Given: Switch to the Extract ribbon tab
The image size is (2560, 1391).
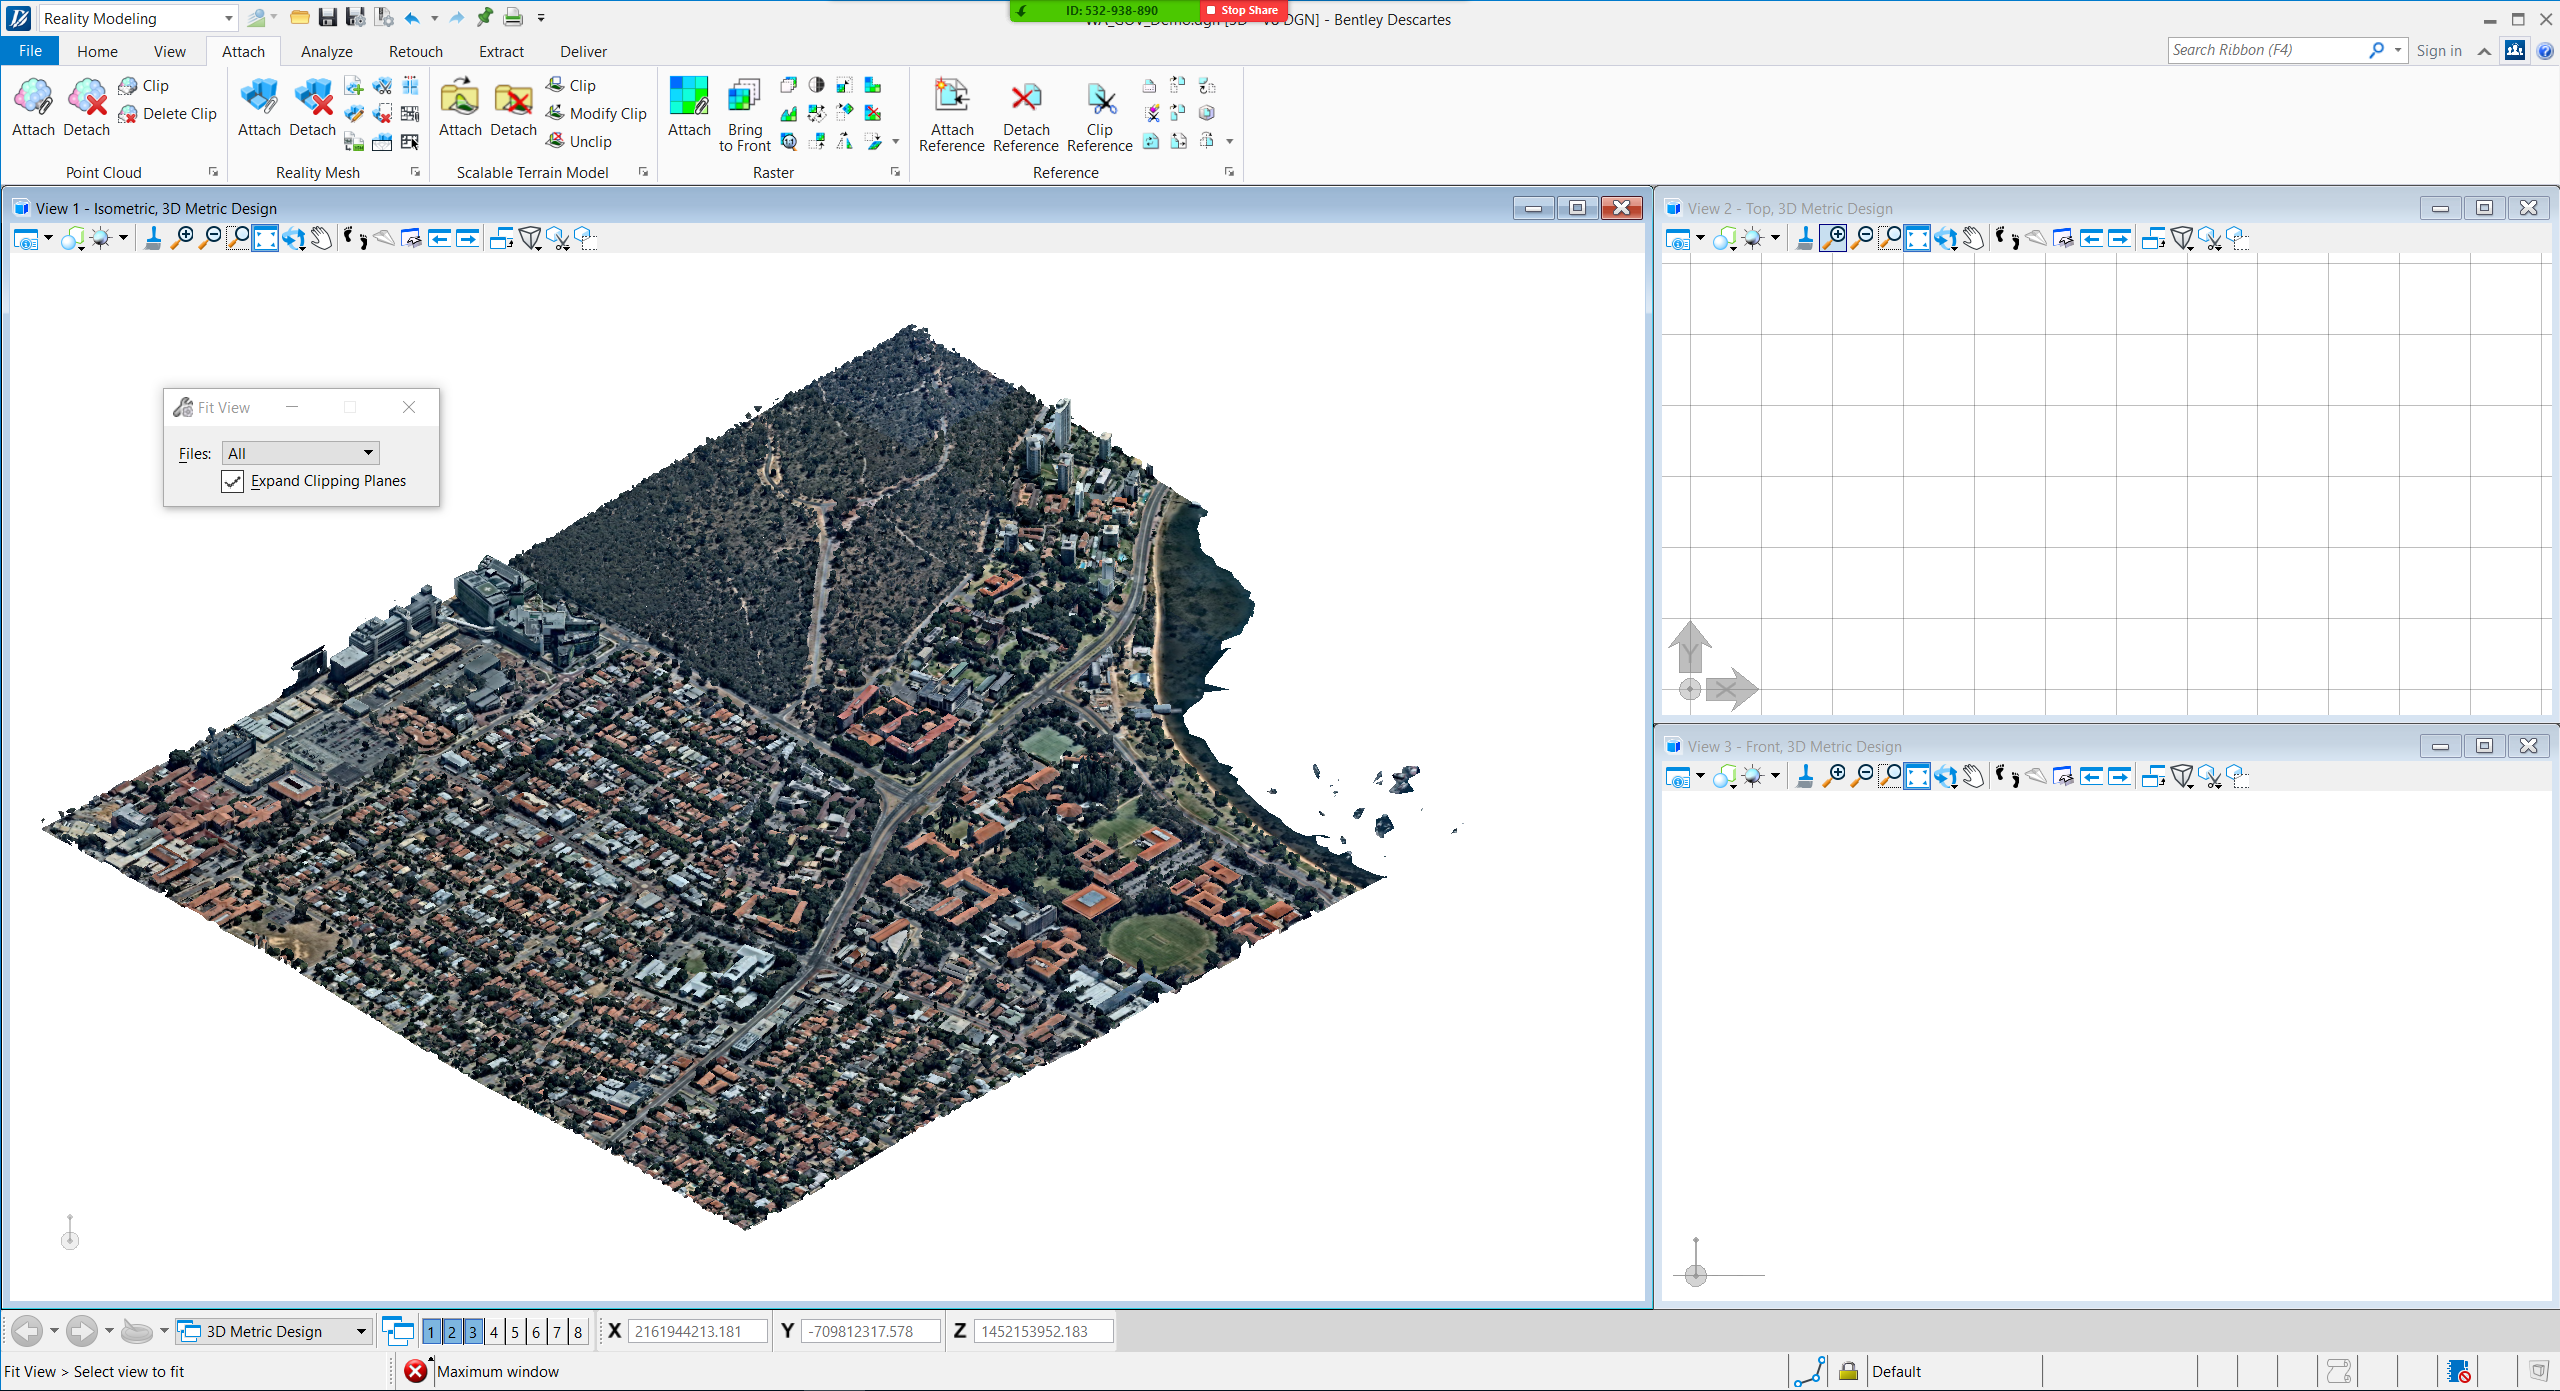Looking at the screenshot, I should [x=501, y=51].
